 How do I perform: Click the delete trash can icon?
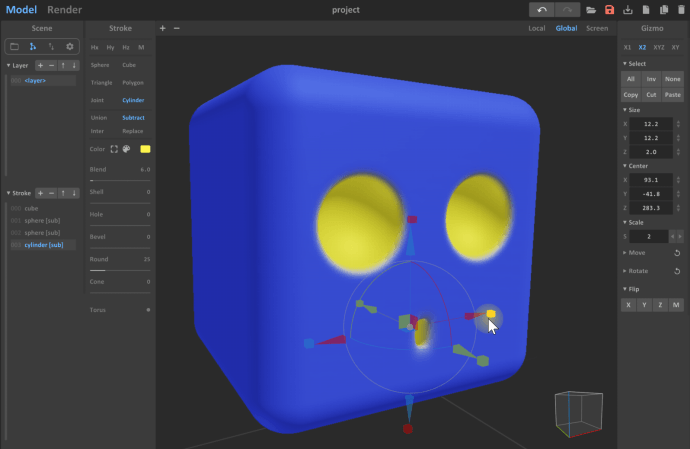tap(681, 10)
